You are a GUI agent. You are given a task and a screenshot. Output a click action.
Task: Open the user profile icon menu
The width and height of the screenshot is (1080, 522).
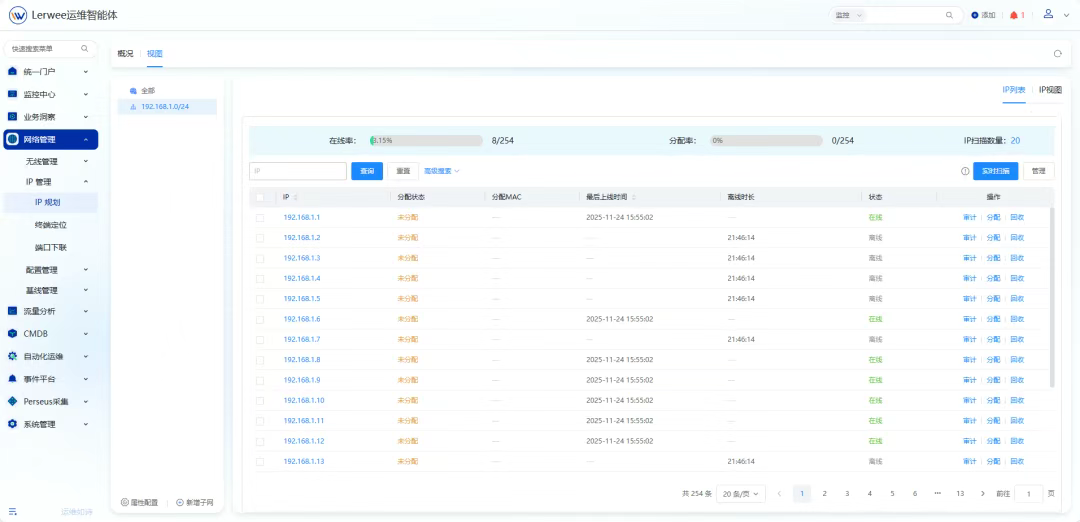point(1048,14)
